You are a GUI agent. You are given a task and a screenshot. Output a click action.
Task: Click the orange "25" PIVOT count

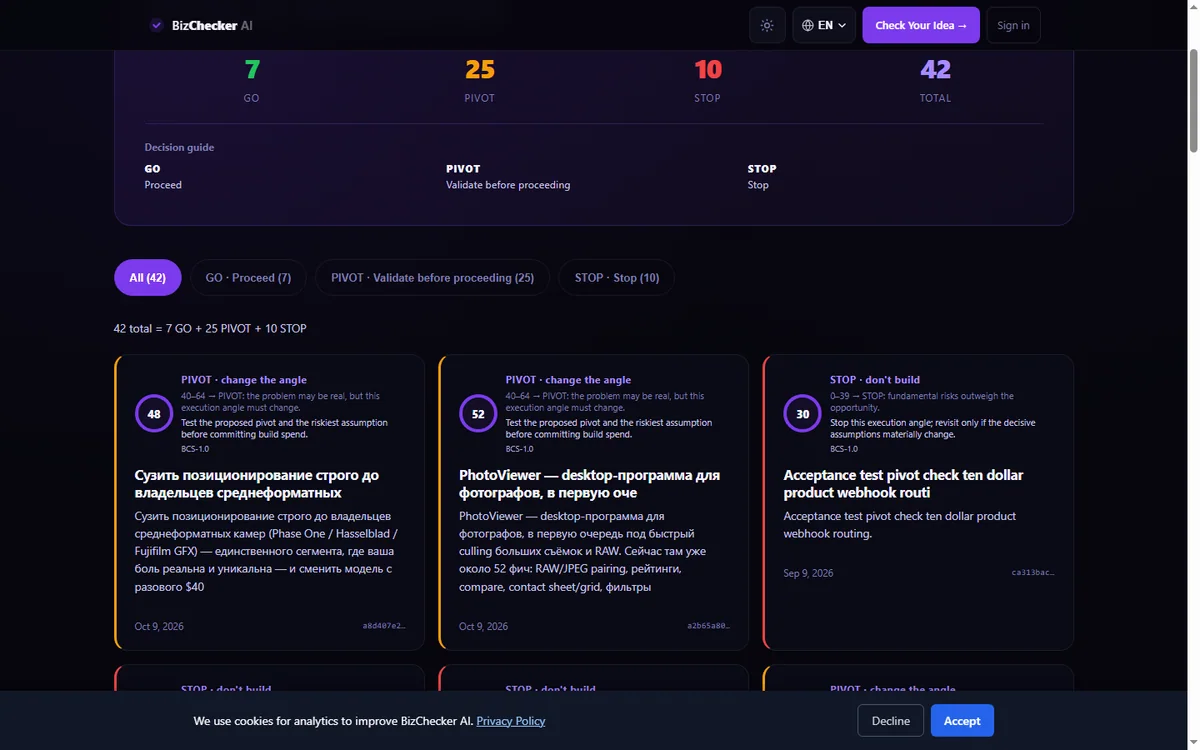[x=480, y=70]
